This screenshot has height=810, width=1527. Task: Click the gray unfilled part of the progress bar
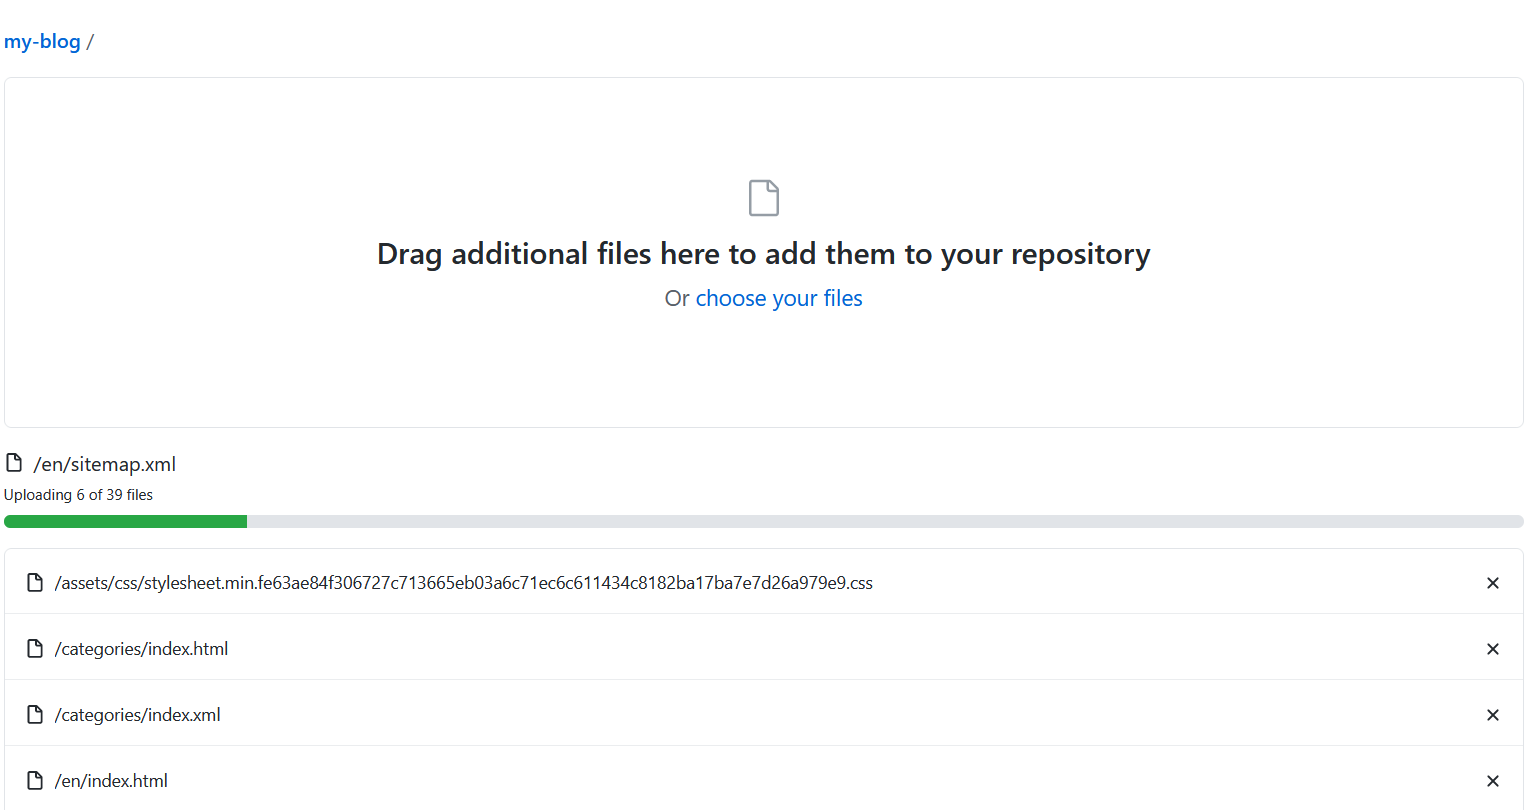tap(885, 521)
